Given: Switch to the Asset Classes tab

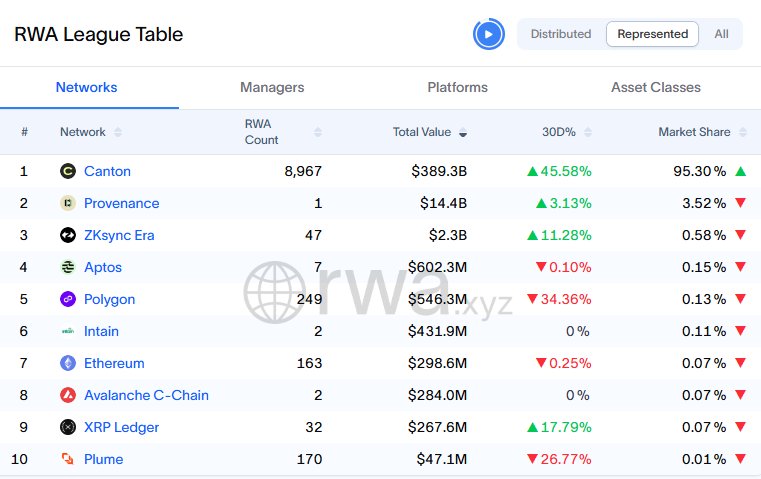Looking at the screenshot, I should coord(656,88).
